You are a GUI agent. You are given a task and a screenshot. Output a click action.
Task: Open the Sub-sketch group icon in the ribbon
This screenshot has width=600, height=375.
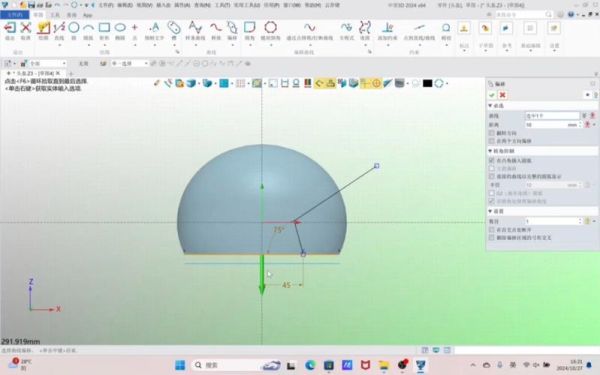[x=485, y=28]
